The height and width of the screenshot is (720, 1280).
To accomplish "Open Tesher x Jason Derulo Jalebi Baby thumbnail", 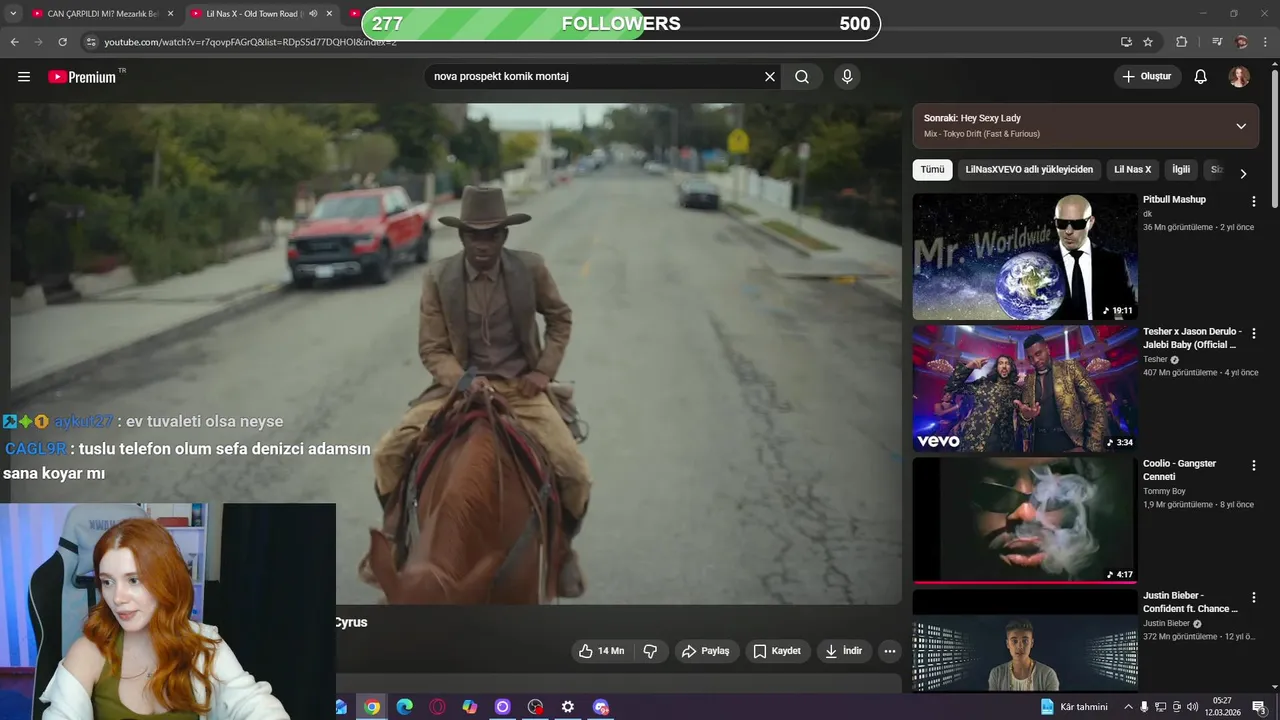I will [x=1025, y=388].
